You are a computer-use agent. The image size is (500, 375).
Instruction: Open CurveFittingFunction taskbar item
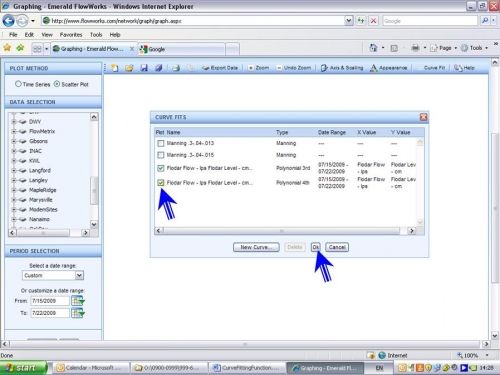tap(247, 368)
